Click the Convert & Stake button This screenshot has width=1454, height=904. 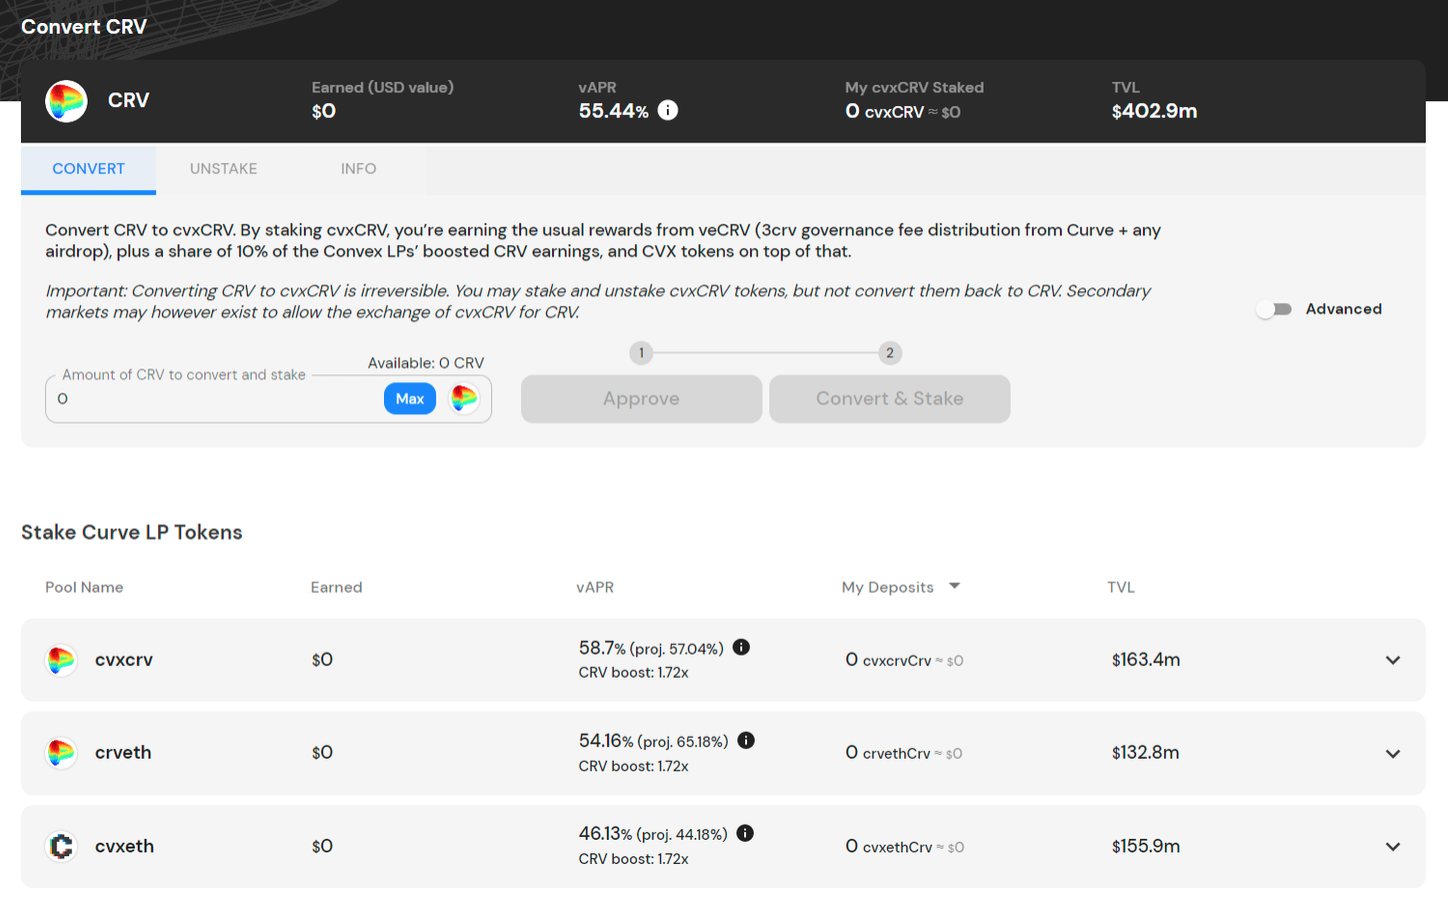[x=892, y=400]
